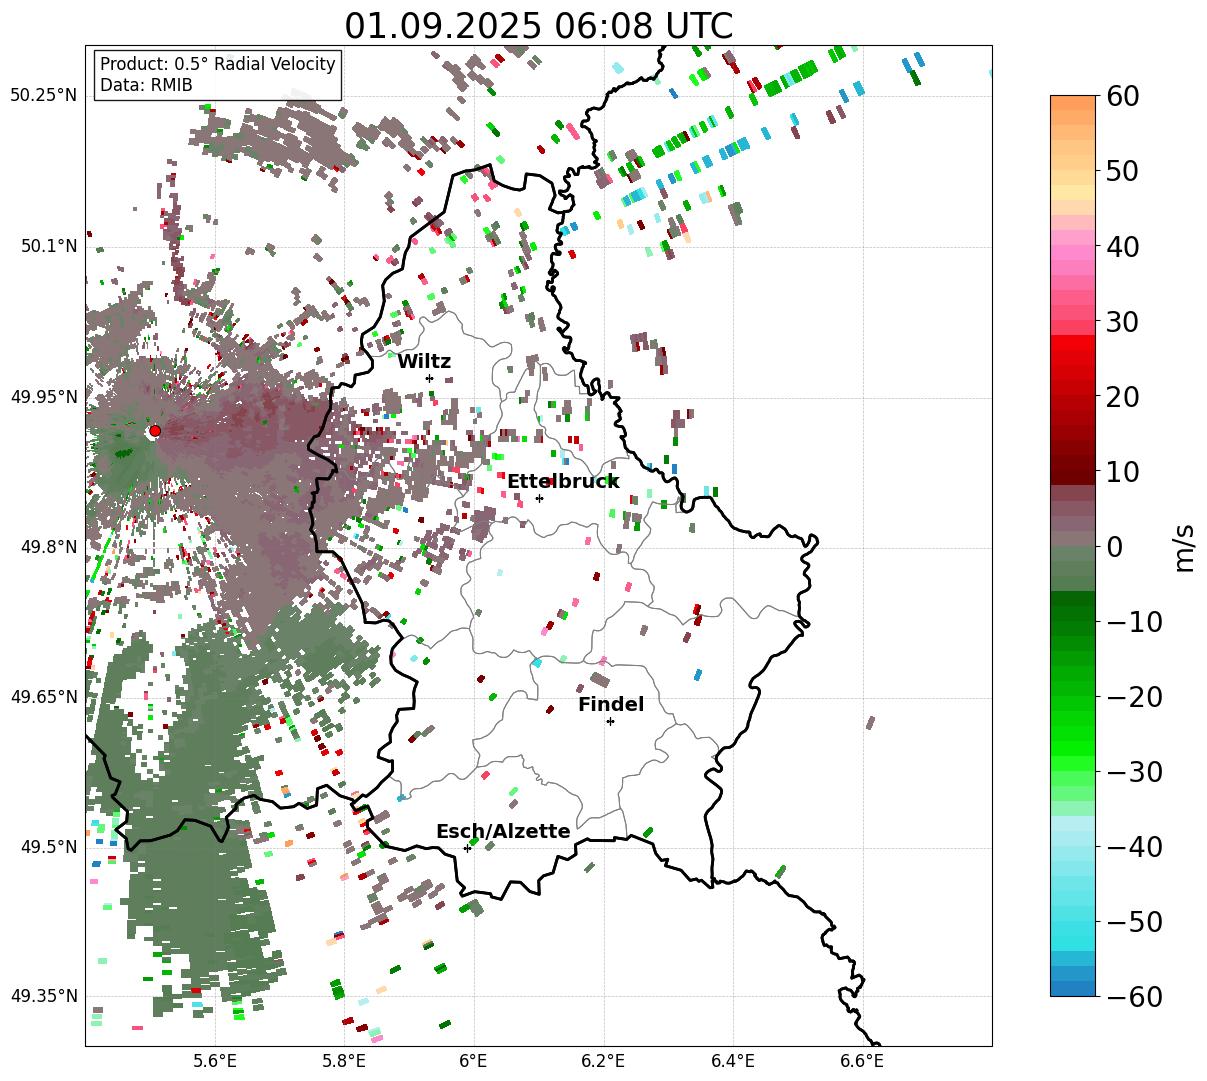
Task: Click the 49.5°N latitude label
Action: 48,847
